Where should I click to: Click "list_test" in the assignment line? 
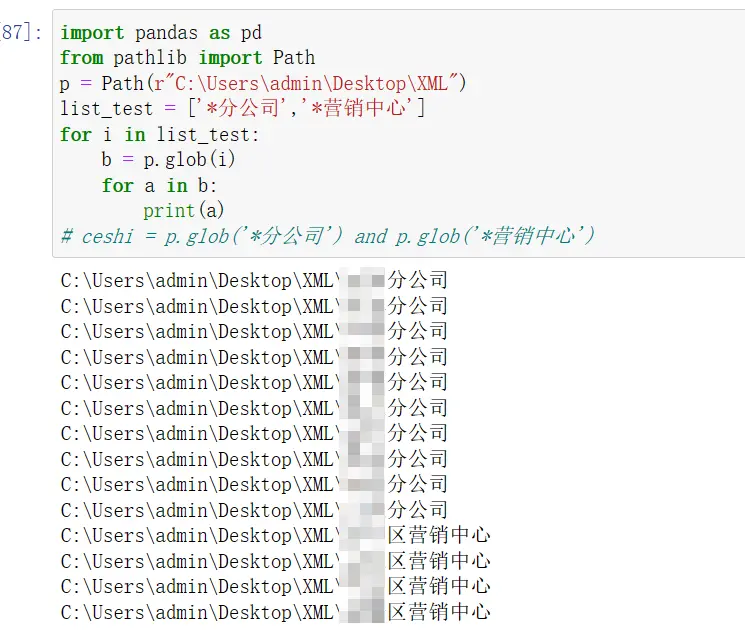point(106,109)
